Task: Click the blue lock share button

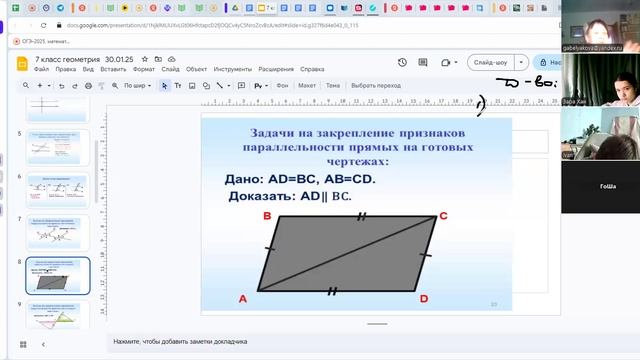Action: [548, 62]
